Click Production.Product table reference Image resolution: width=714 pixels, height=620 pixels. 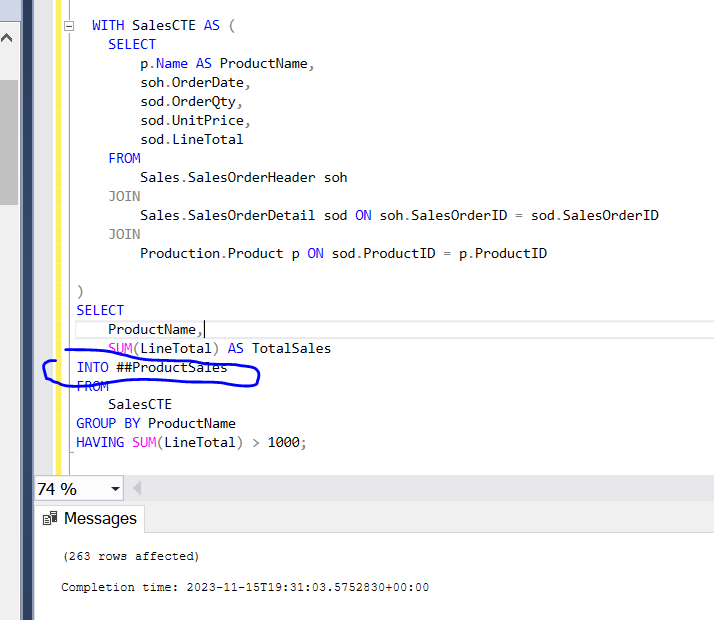(x=211, y=253)
